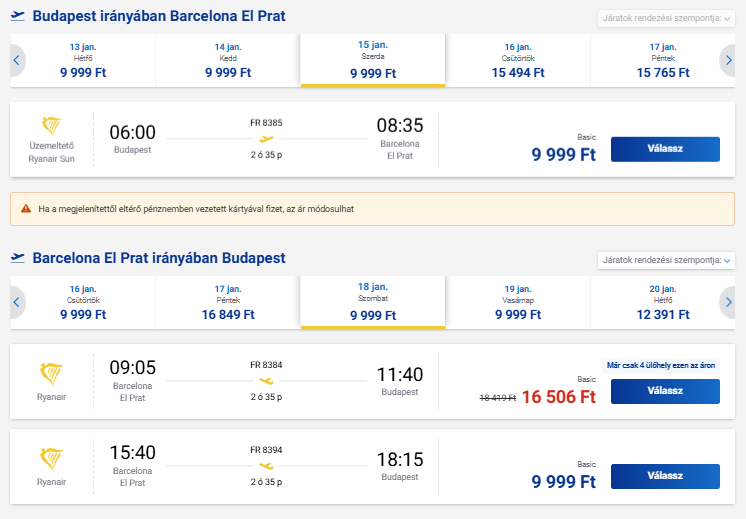Click the next dates arrow for return flights

coord(728,302)
